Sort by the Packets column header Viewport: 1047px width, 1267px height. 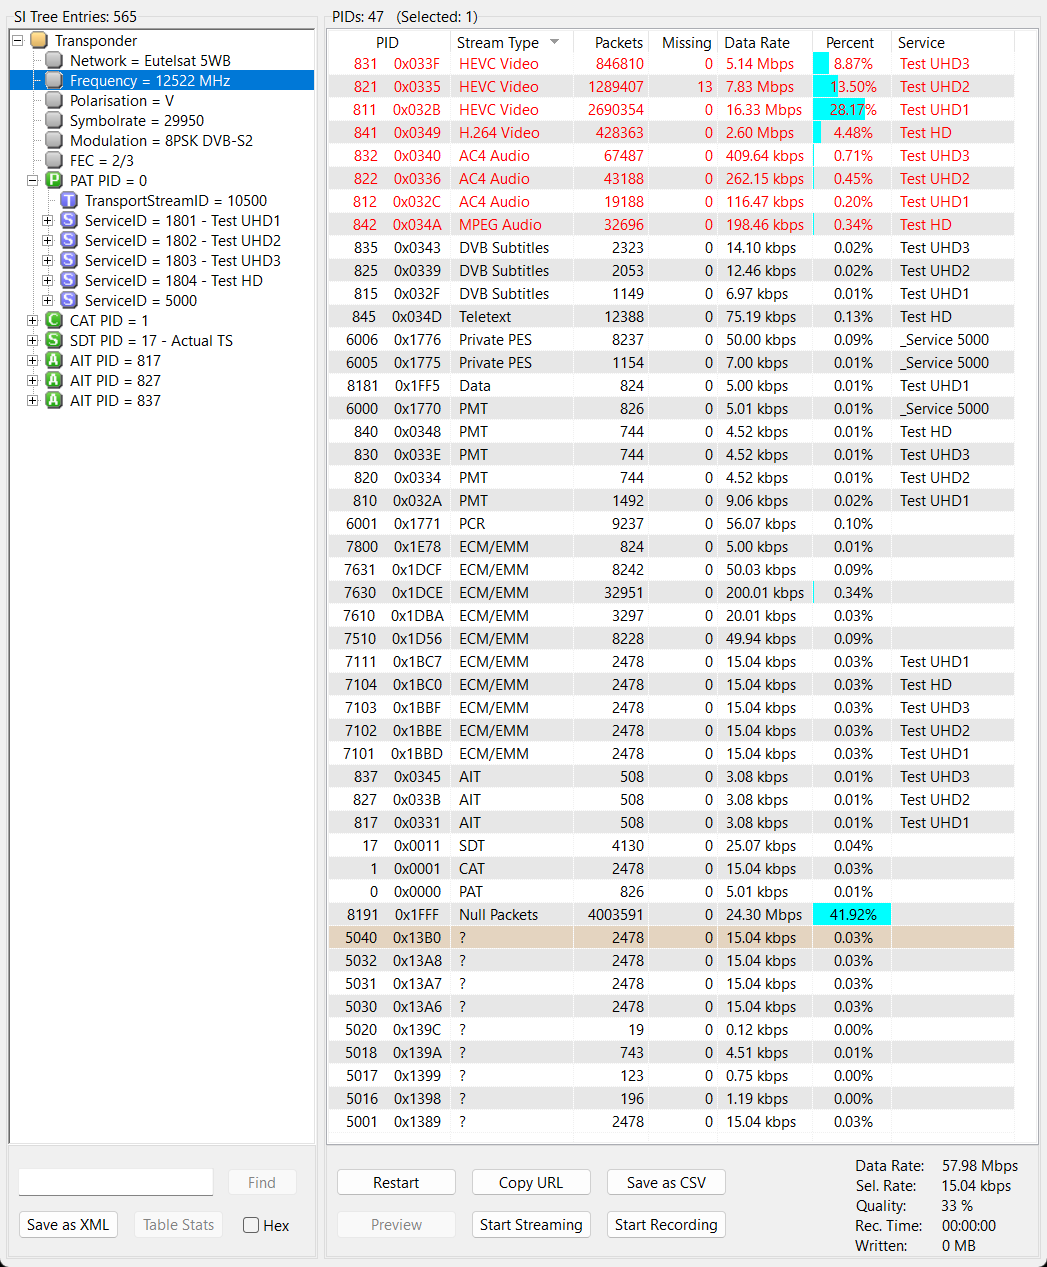click(610, 42)
